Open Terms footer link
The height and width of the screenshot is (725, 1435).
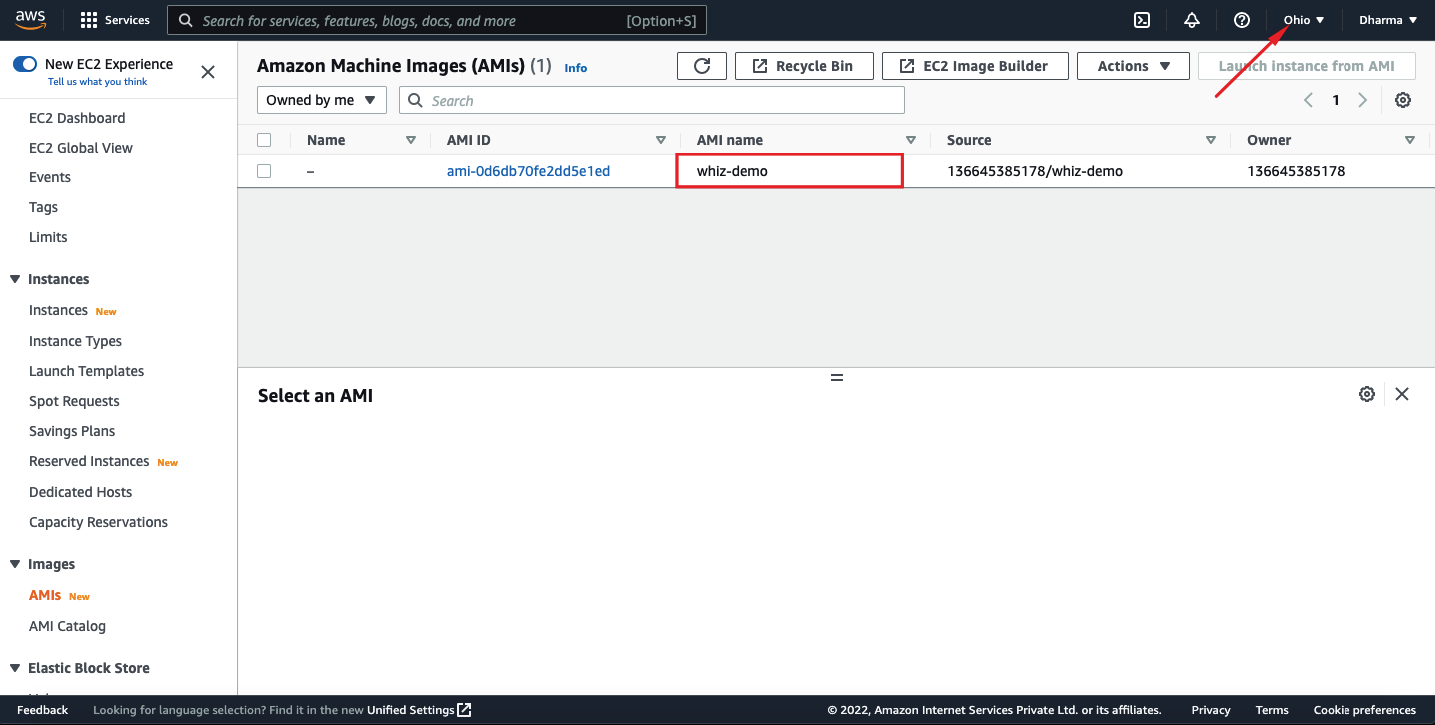[x=1272, y=710]
